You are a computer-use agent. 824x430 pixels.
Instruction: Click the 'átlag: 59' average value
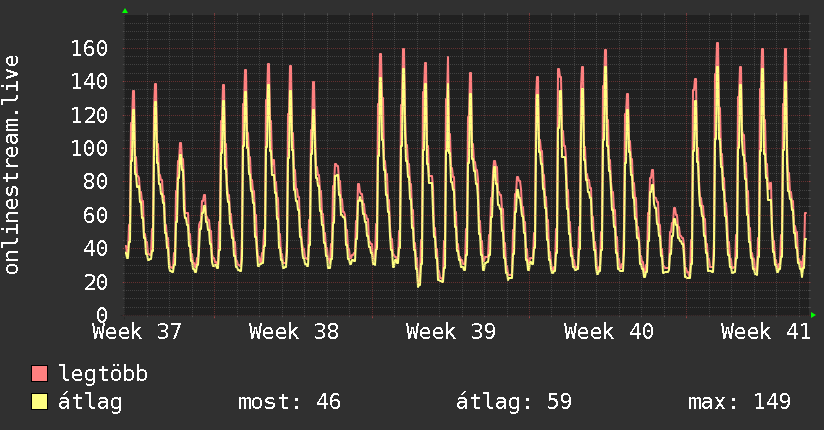click(513, 402)
